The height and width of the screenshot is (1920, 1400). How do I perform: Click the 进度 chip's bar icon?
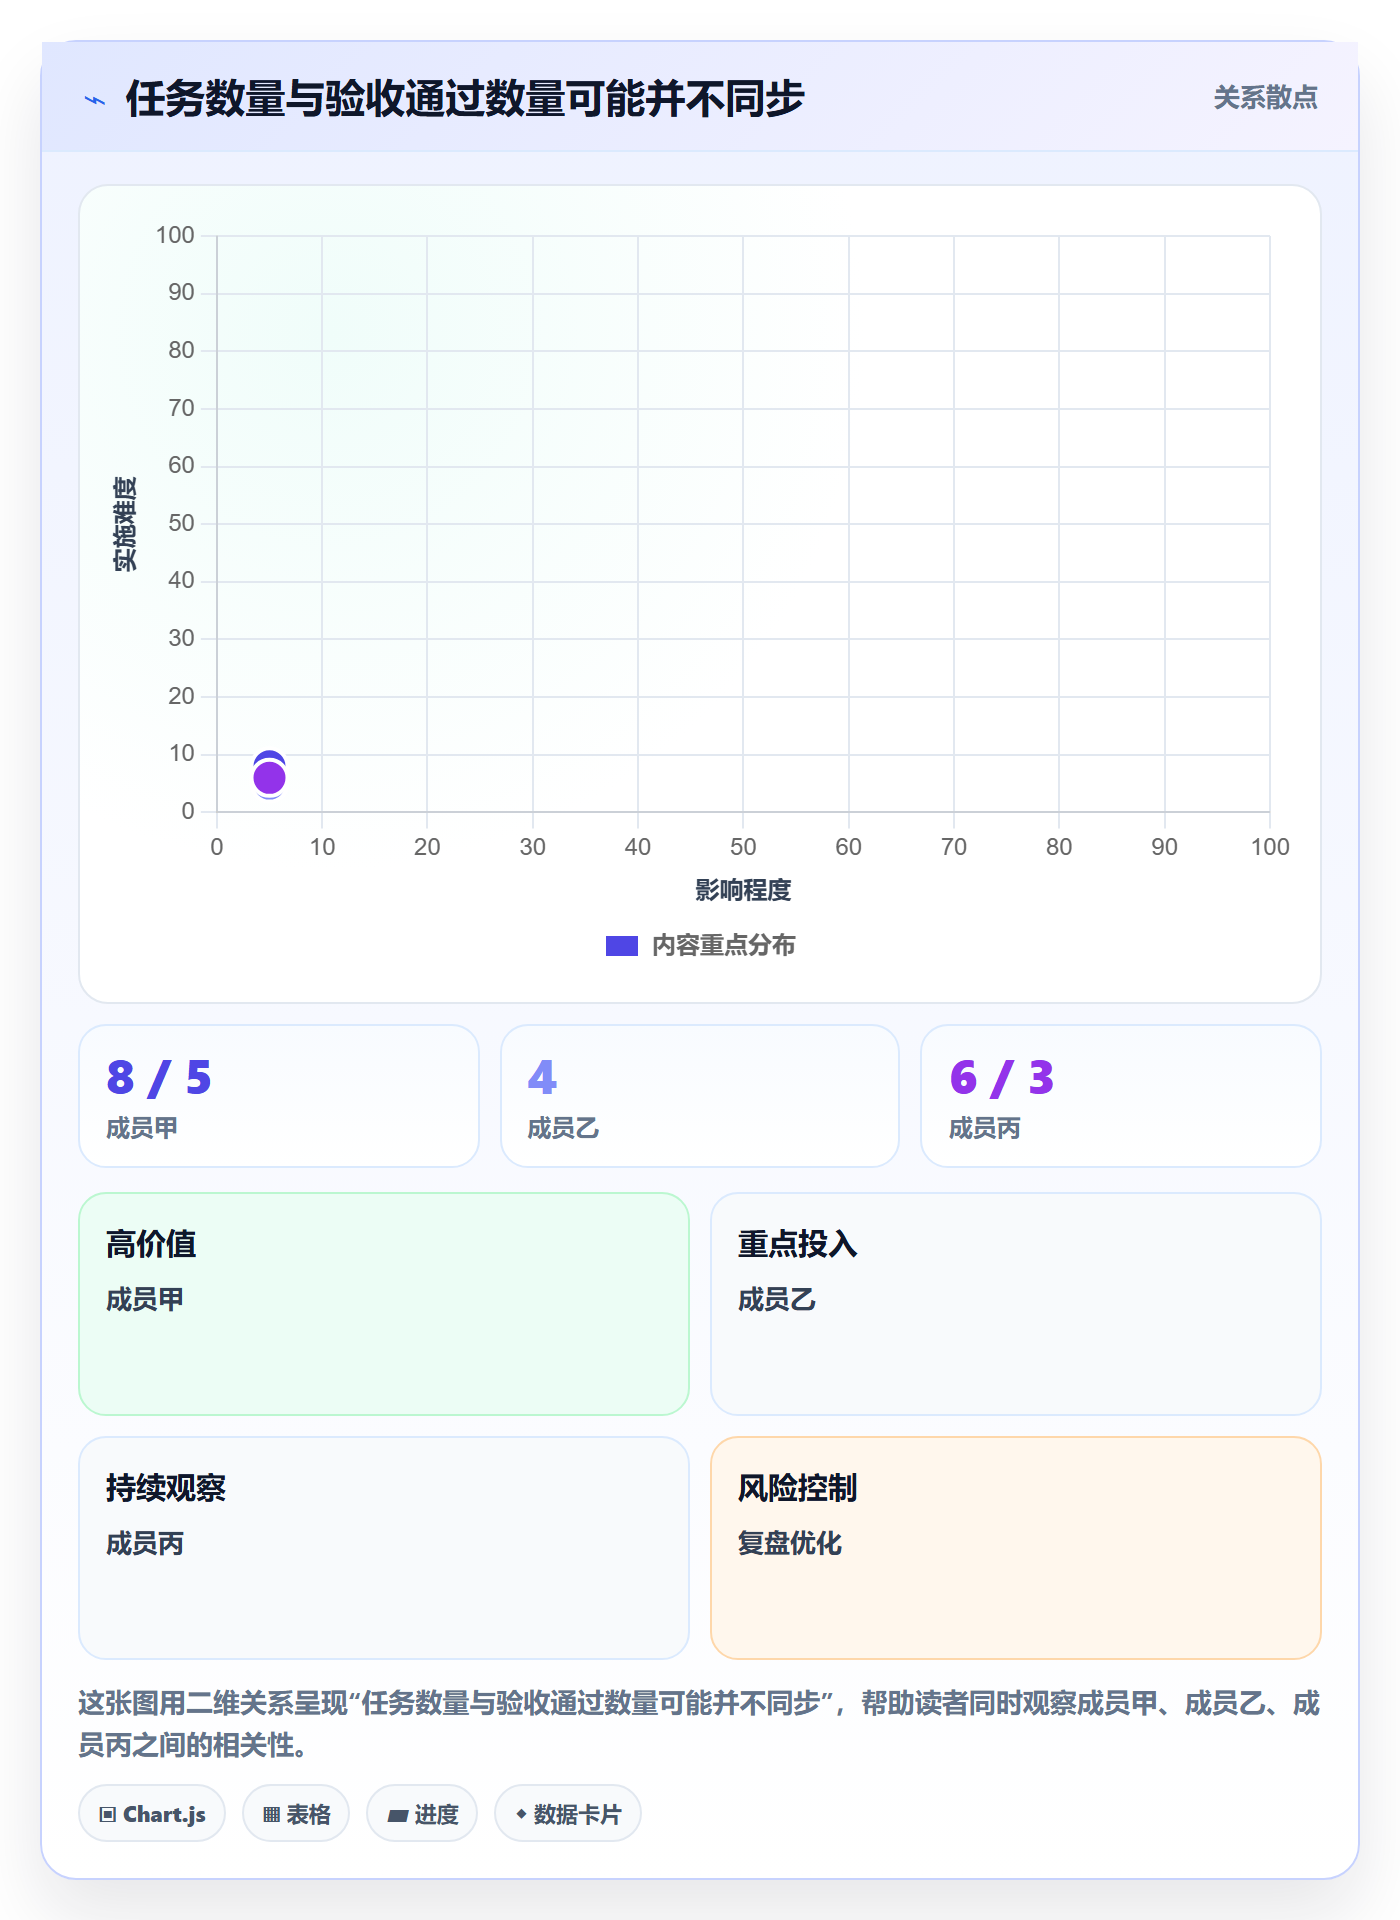point(397,1816)
